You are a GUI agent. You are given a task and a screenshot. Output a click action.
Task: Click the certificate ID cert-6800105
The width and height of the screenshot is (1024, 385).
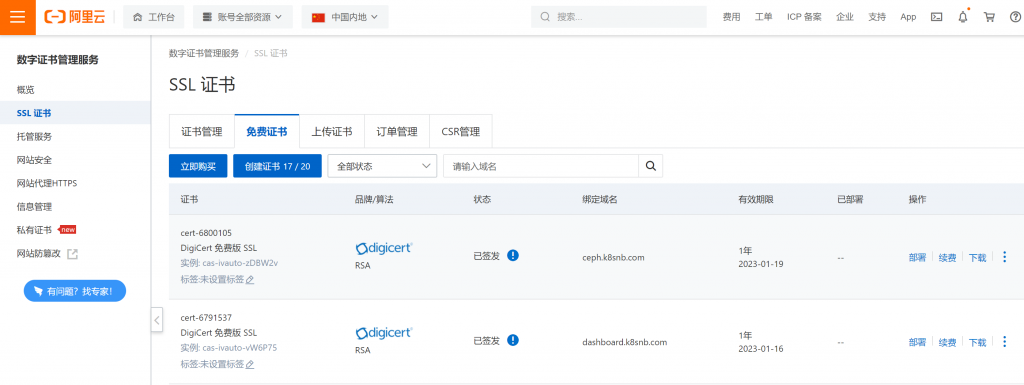coord(206,233)
